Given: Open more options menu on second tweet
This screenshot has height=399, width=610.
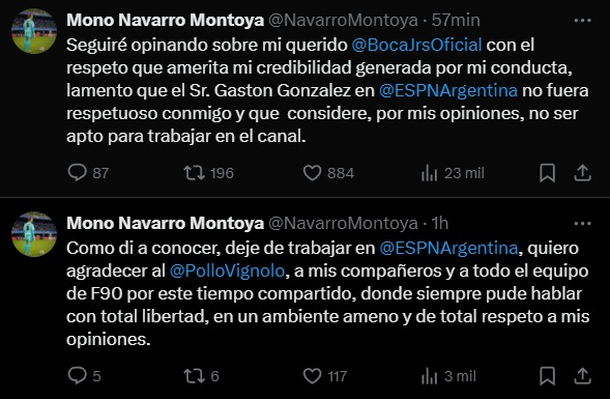Looking at the screenshot, I should click(x=582, y=224).
